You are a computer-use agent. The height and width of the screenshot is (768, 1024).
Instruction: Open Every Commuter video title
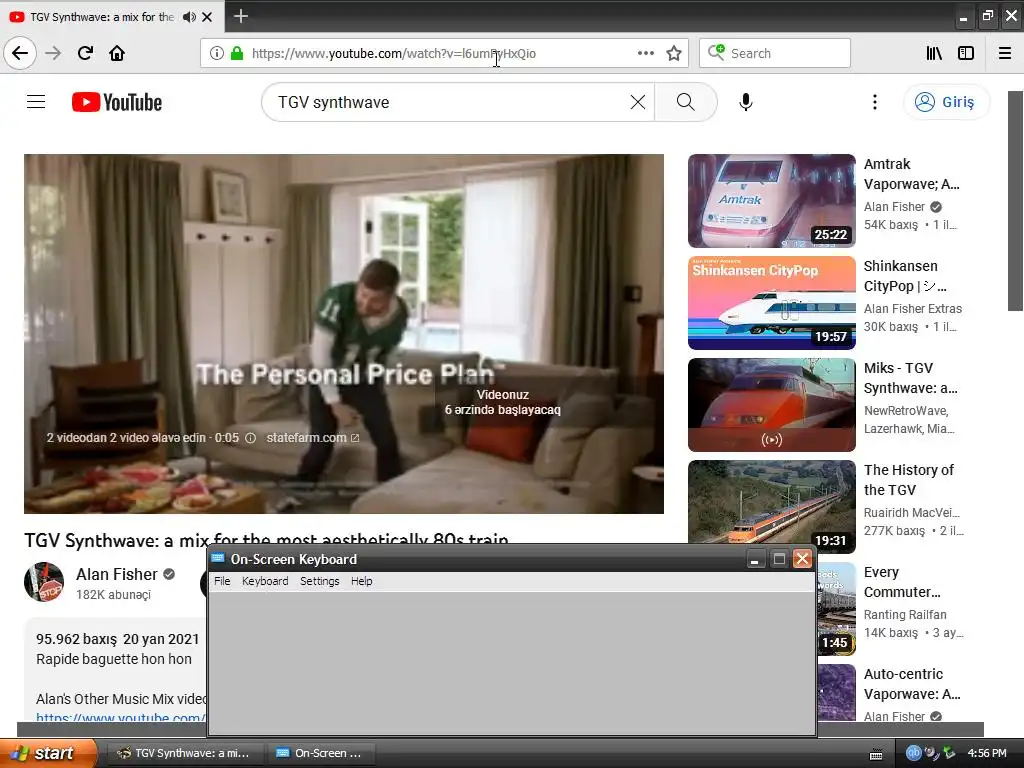click(902, 582)
